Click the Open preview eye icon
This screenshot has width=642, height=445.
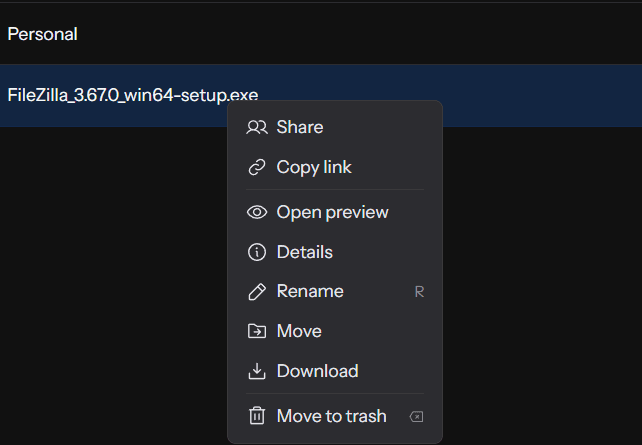pyautogui.click(x=257, y=212)
